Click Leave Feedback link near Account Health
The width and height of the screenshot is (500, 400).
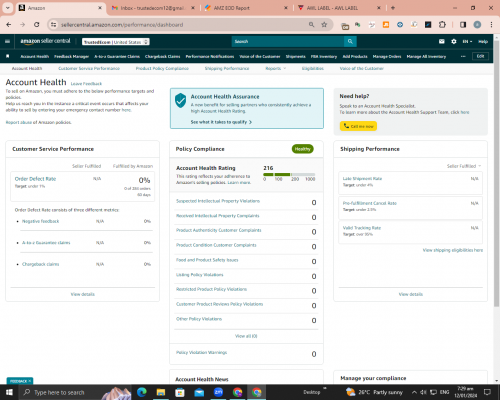click(86, 84)
